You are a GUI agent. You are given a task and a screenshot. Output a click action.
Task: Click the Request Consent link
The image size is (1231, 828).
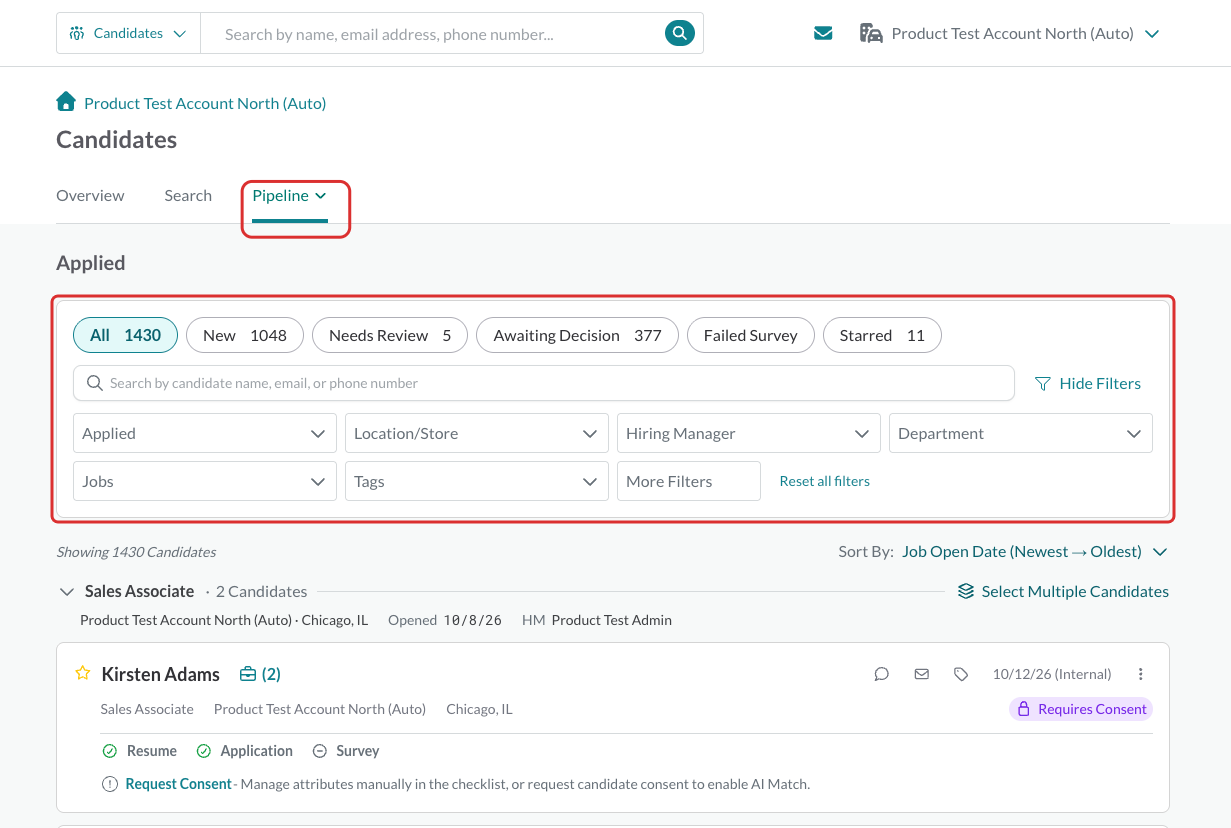pyautogui.click(x=179, y=784)
